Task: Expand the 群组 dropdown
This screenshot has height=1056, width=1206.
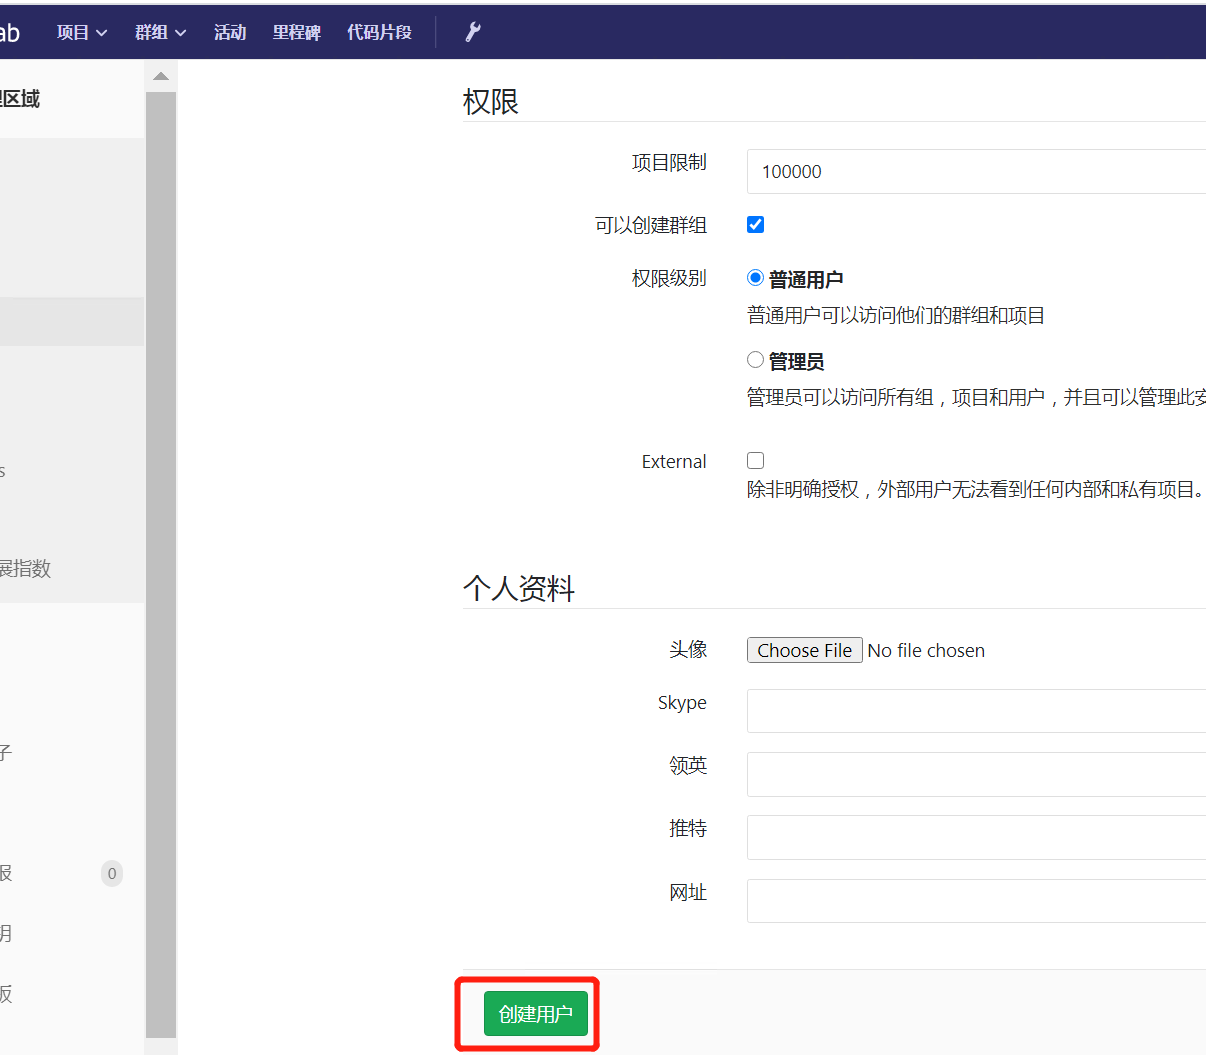Action: point(159,31)
